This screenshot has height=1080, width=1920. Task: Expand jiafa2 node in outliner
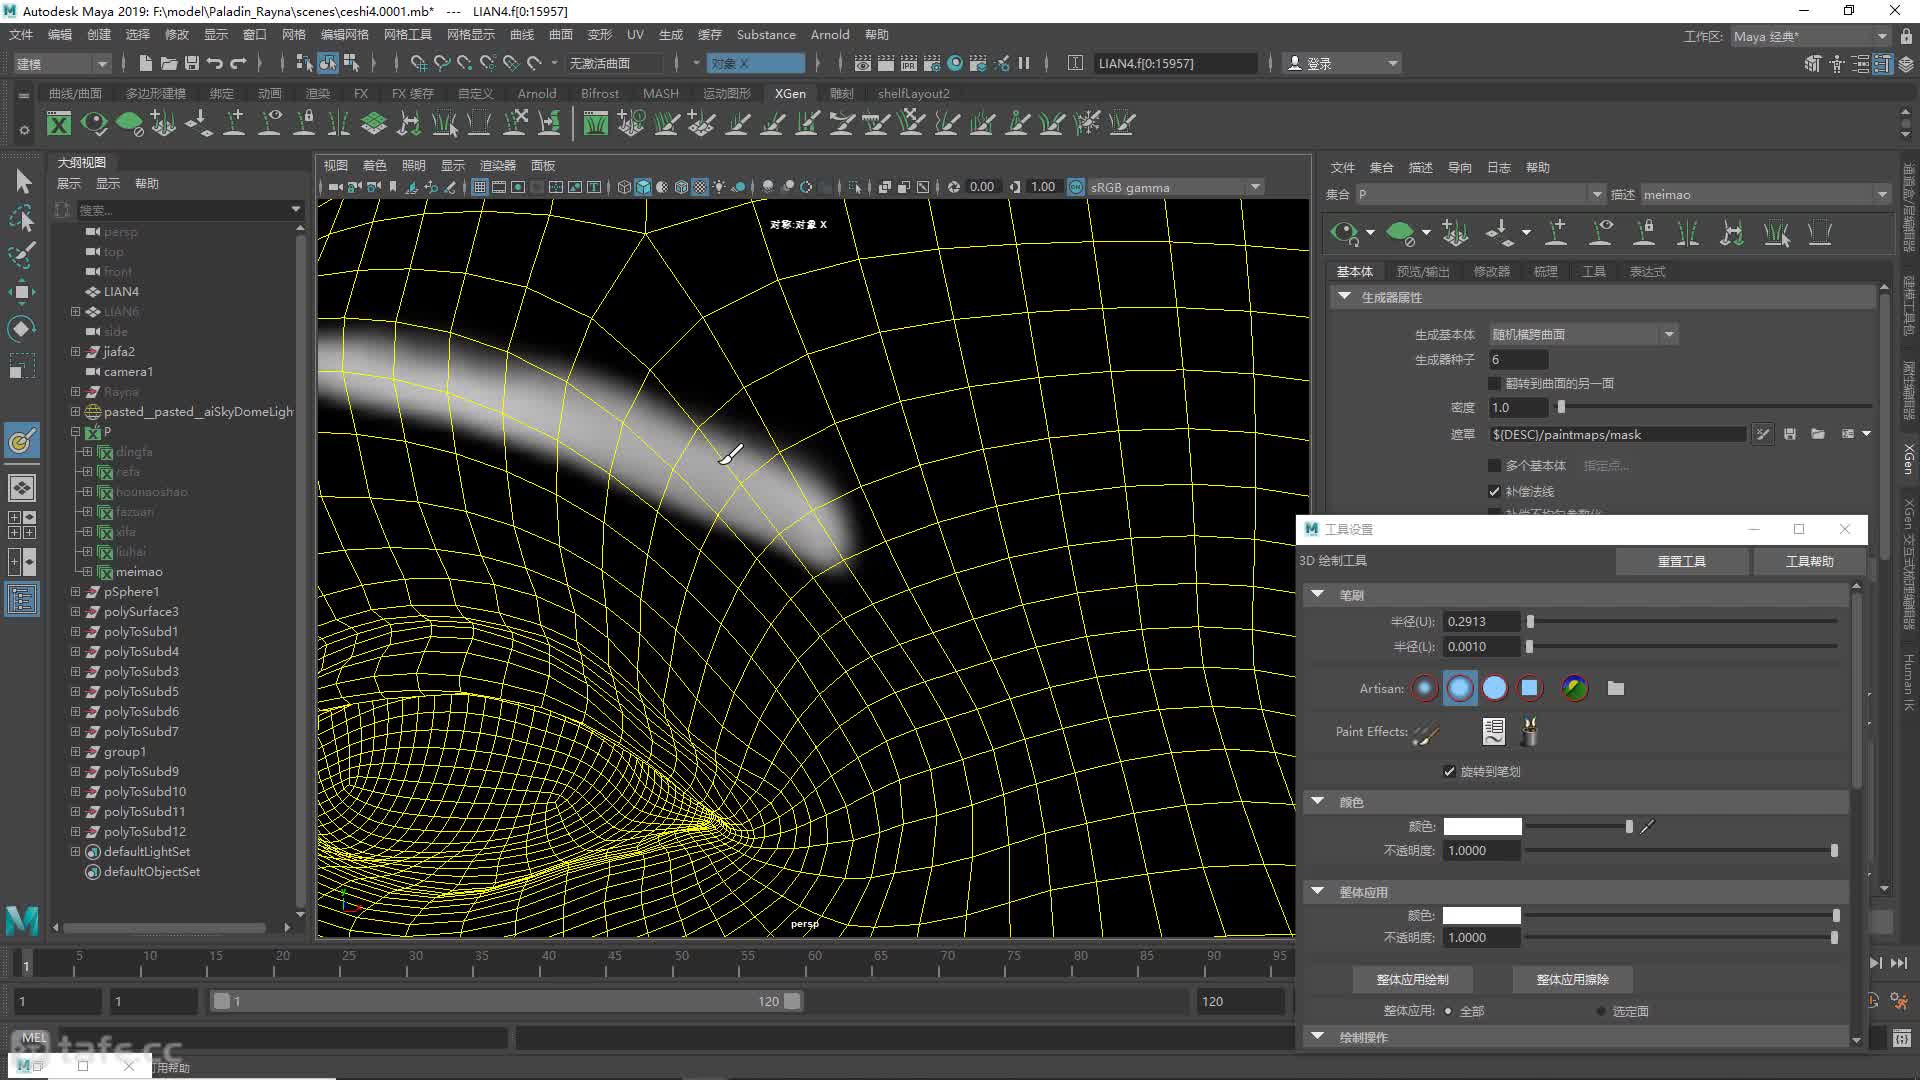(75, 351)
